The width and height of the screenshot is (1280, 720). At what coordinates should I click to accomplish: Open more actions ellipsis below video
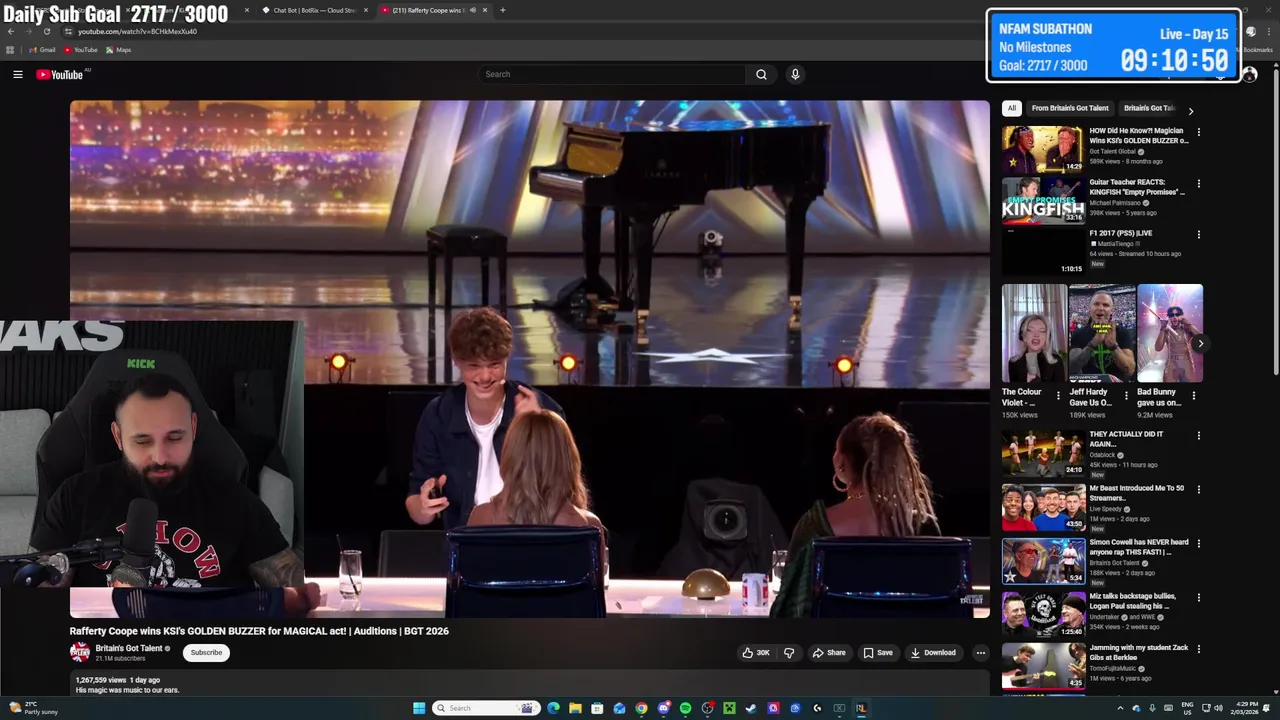click(980, 653)
